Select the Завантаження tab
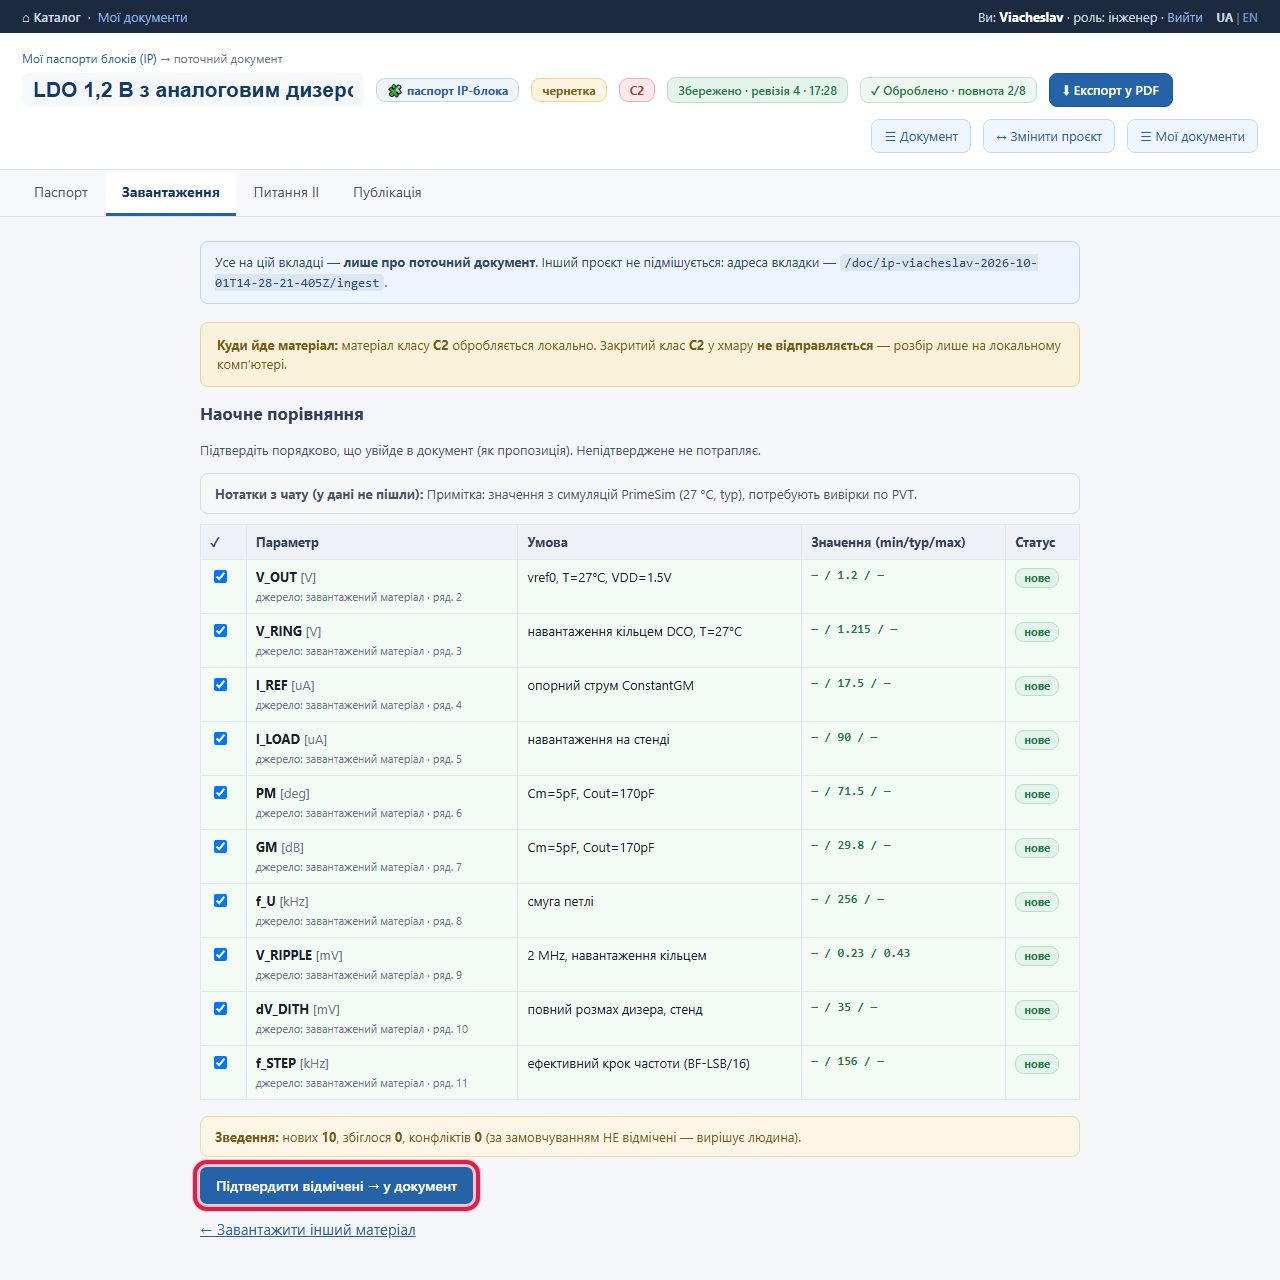Image resolution: width=1280 pixels, height=1280 pixels. [171, 192]
